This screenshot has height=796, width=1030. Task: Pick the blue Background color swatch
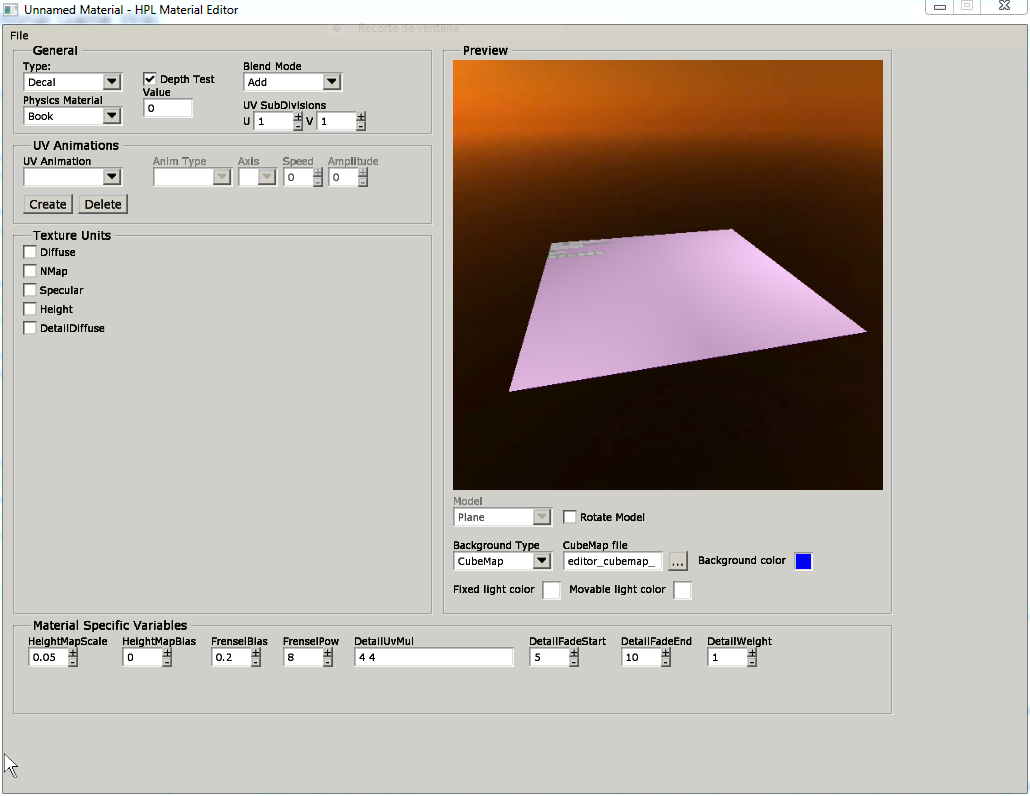[803, 561]
